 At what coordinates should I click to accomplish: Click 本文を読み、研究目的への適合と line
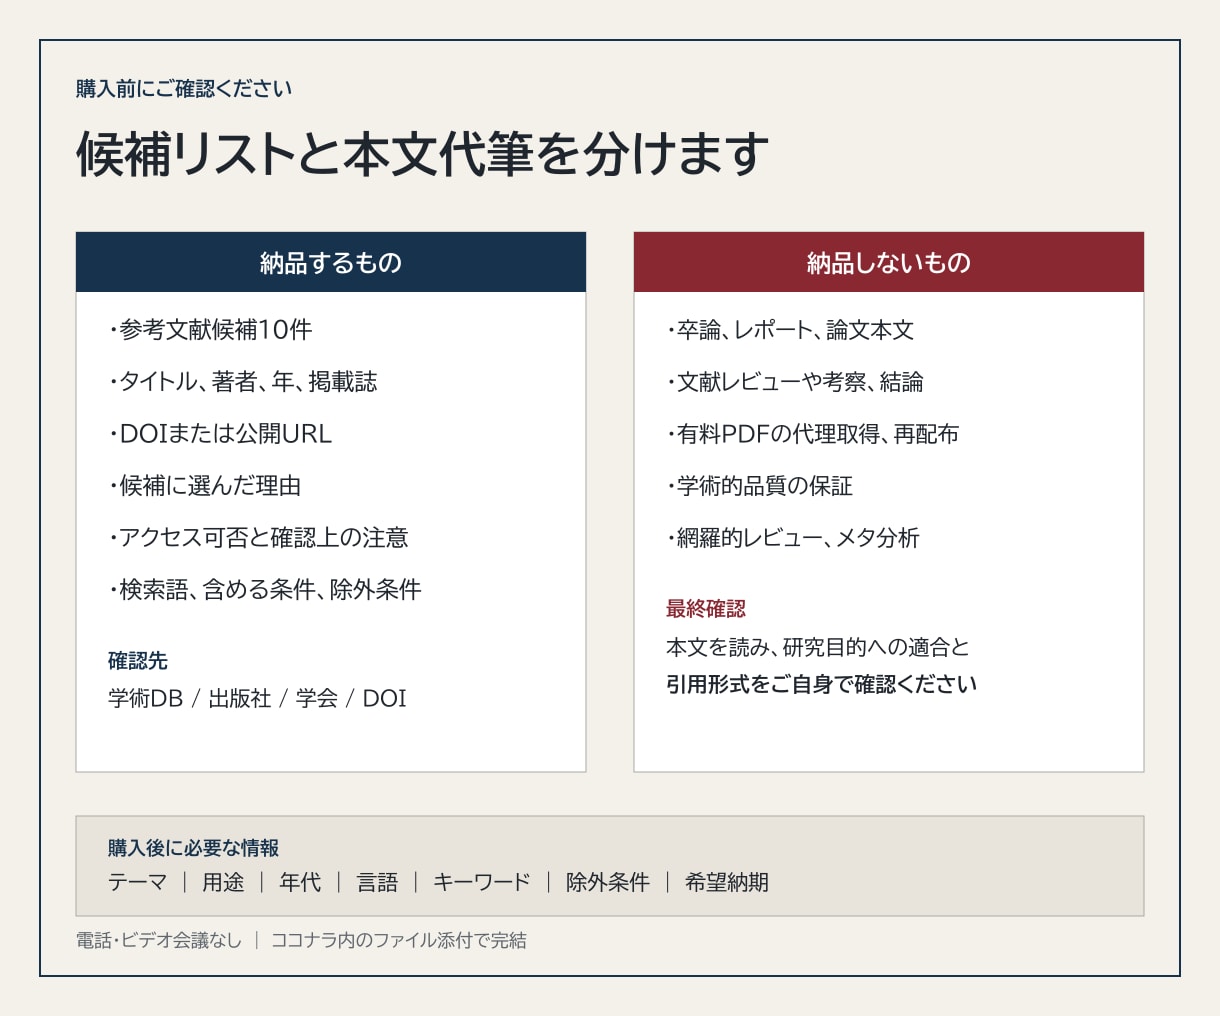pos(818,647)
